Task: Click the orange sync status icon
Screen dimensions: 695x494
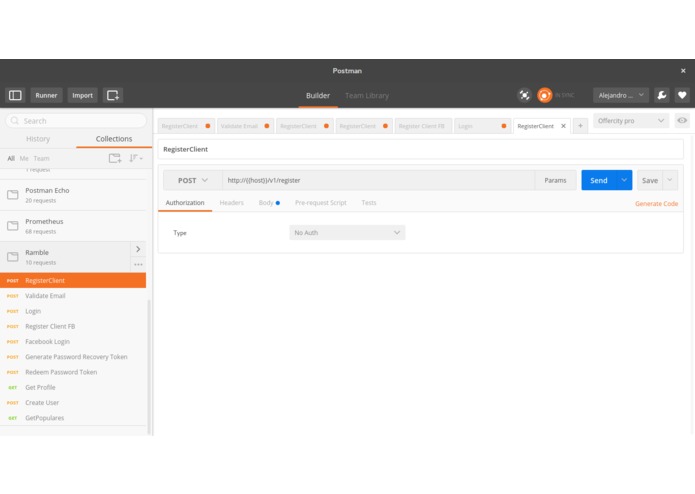Action: (x=545, y=95)
